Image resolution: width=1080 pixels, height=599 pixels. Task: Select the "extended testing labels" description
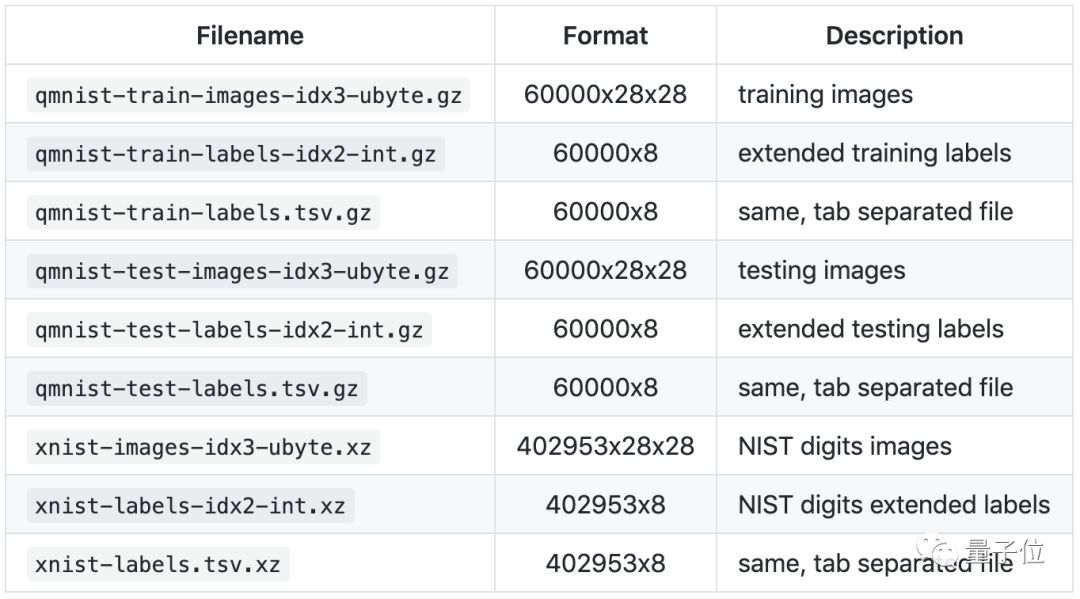870,329
